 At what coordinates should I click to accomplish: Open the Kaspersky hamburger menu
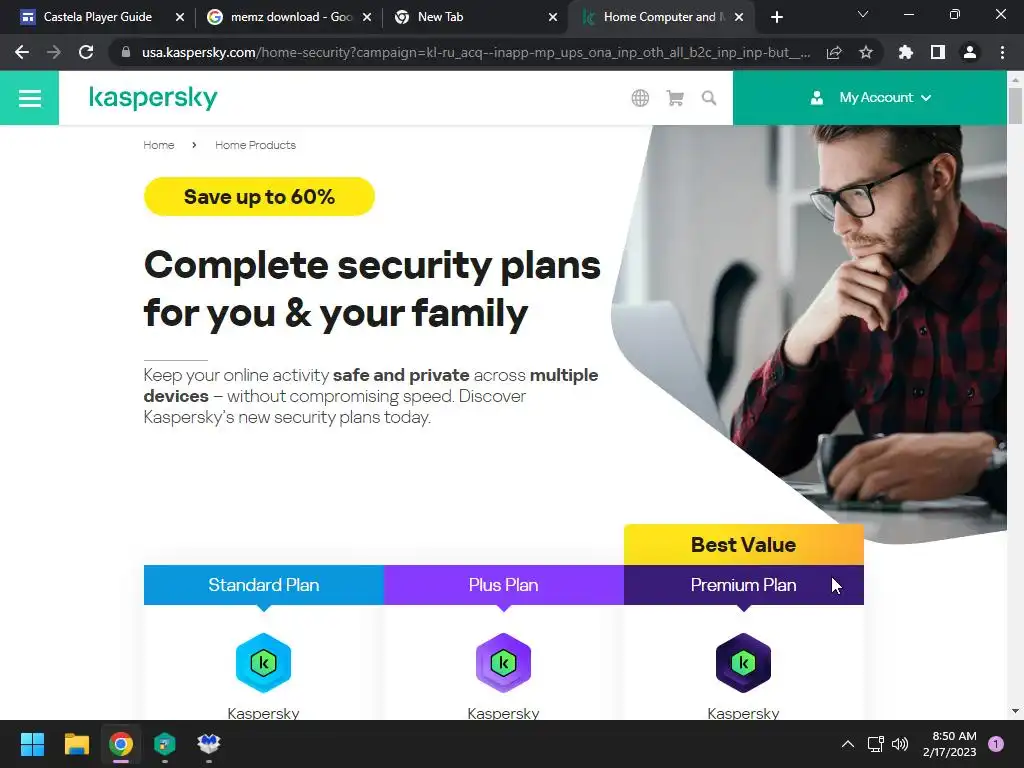[29, 98]
